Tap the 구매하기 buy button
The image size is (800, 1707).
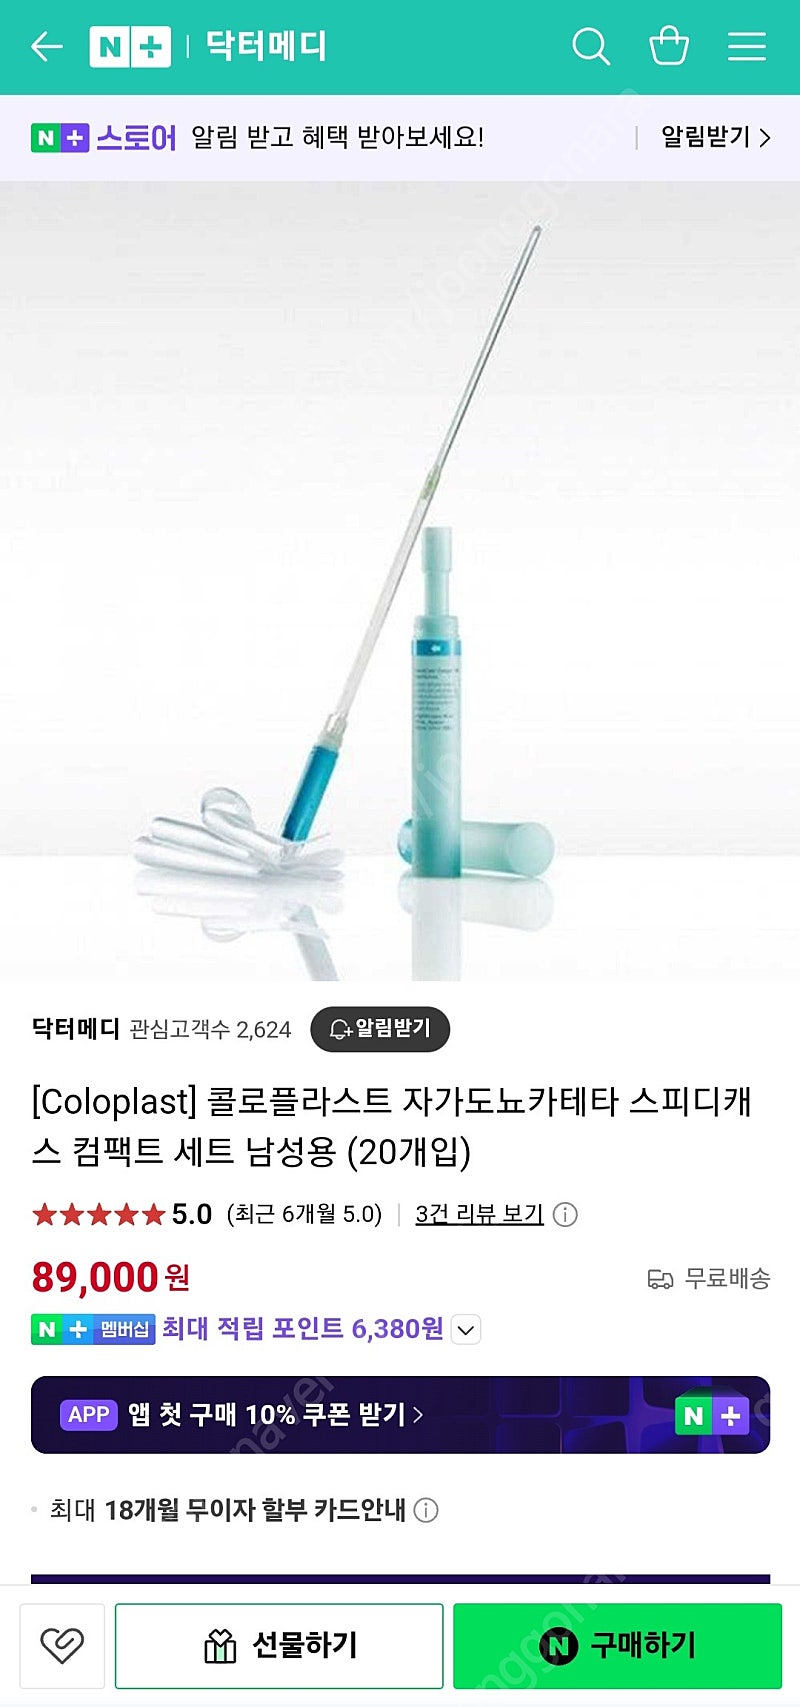click(617, 1646)
